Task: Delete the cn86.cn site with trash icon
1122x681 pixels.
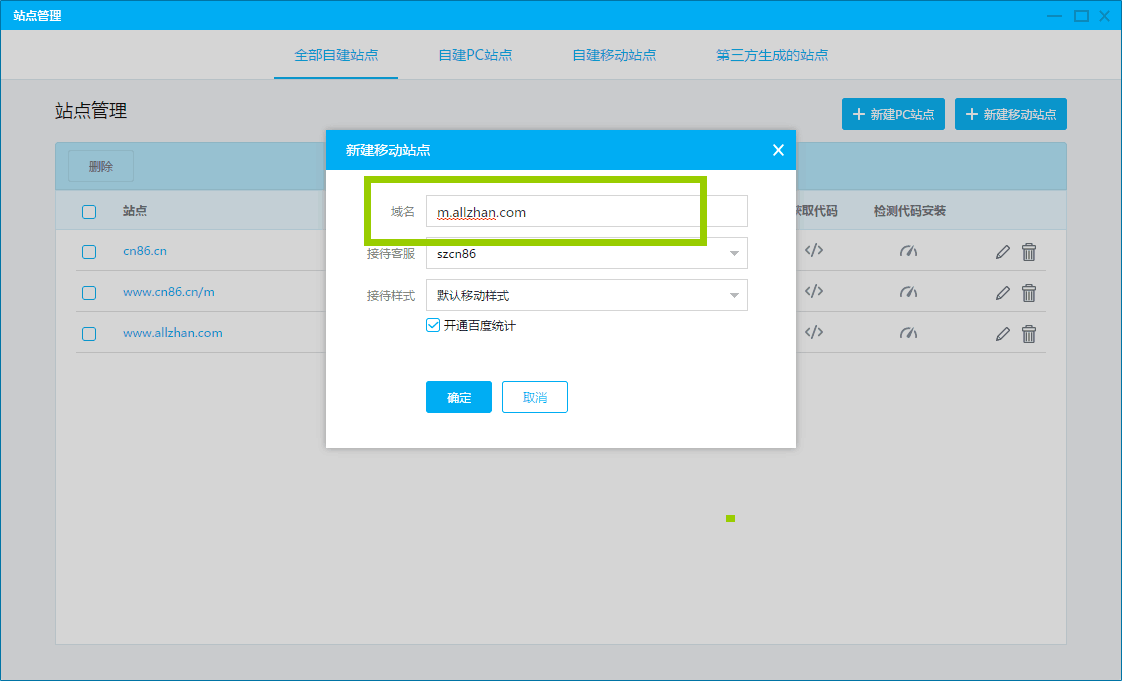Action: click(x=1029, y=252)
